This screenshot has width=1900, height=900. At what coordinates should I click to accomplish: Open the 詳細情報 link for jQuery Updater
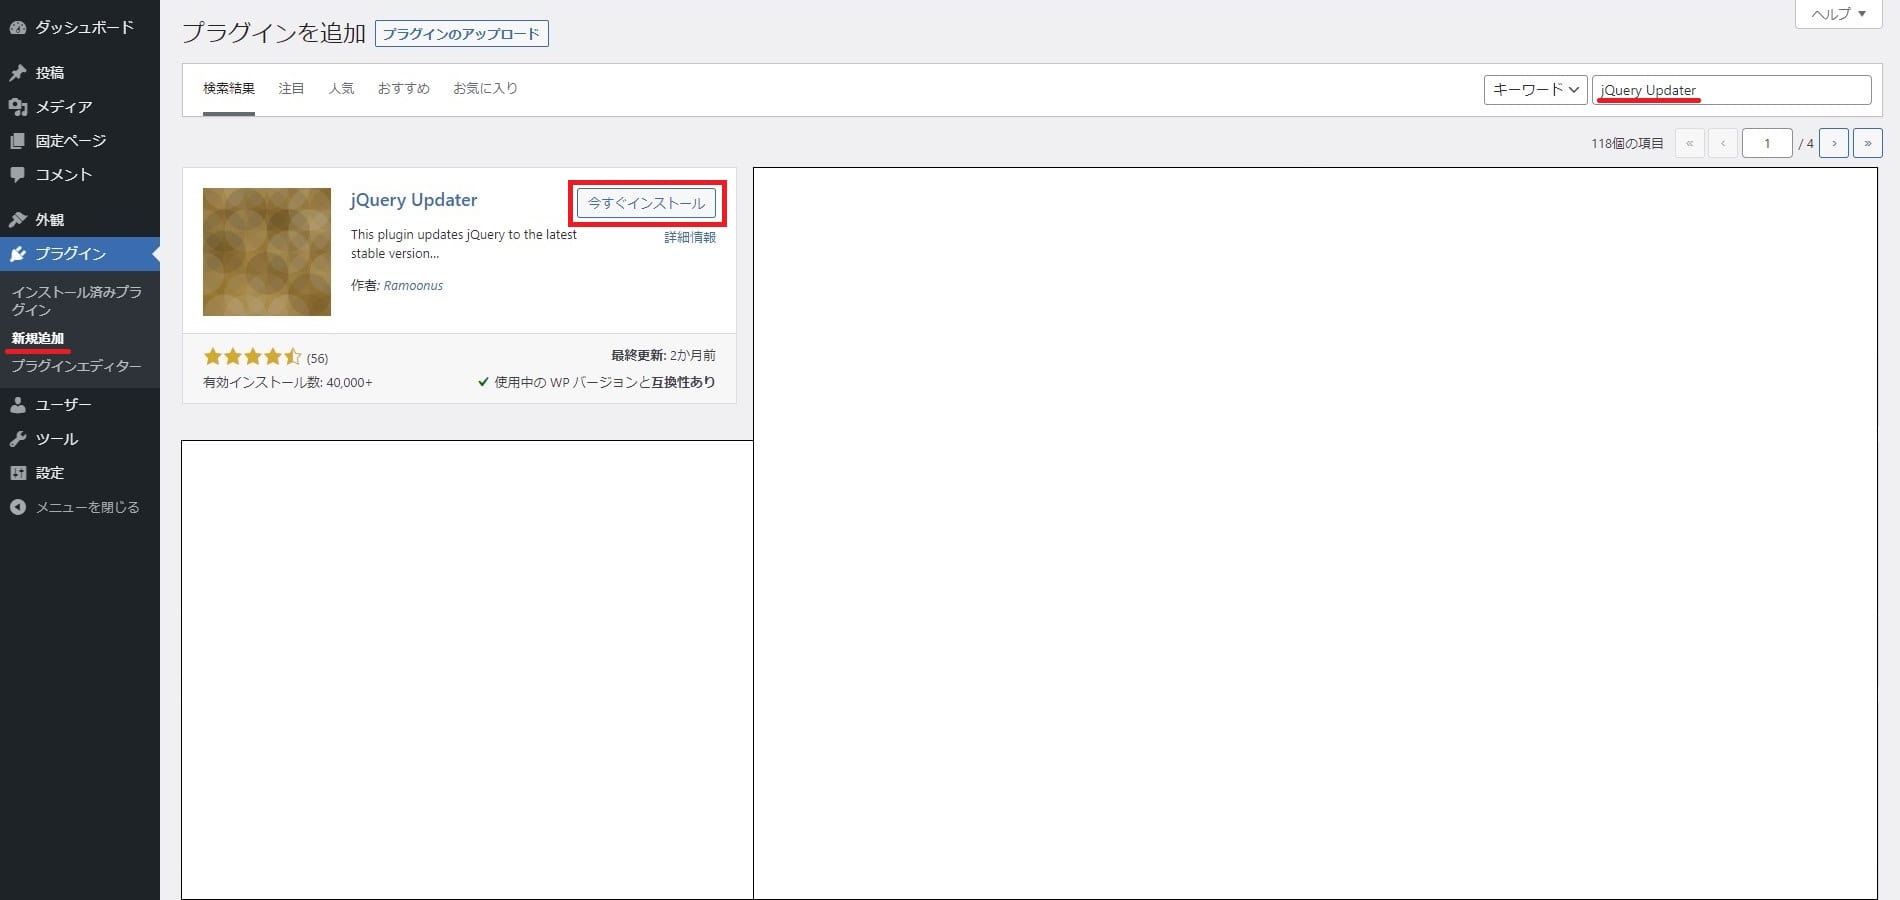(x=688, y=238)
